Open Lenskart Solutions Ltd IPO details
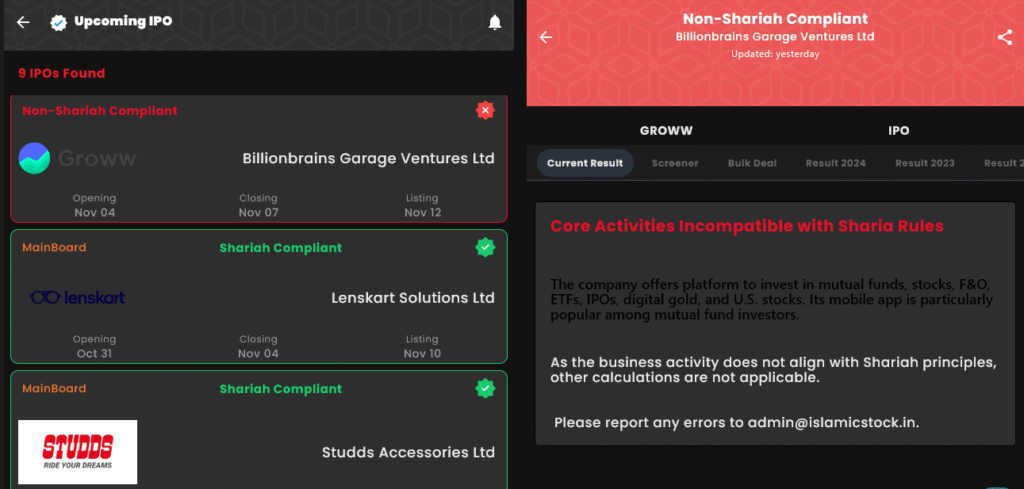 pos(412,297)
